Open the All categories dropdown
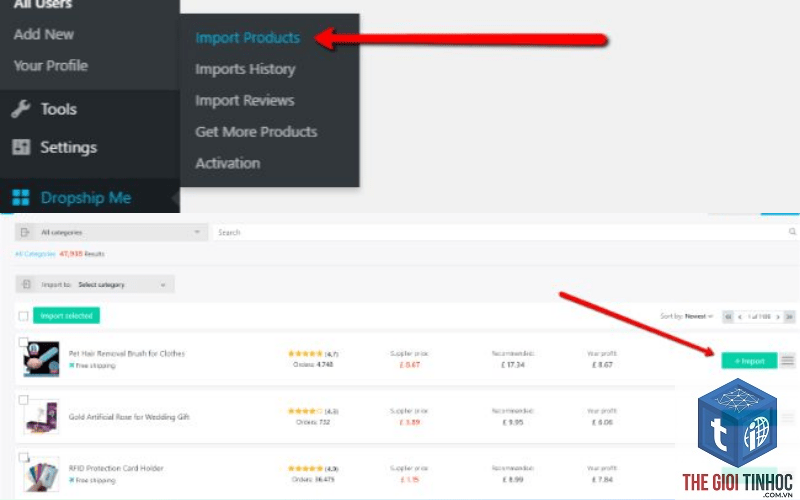 tap(111, 233)
